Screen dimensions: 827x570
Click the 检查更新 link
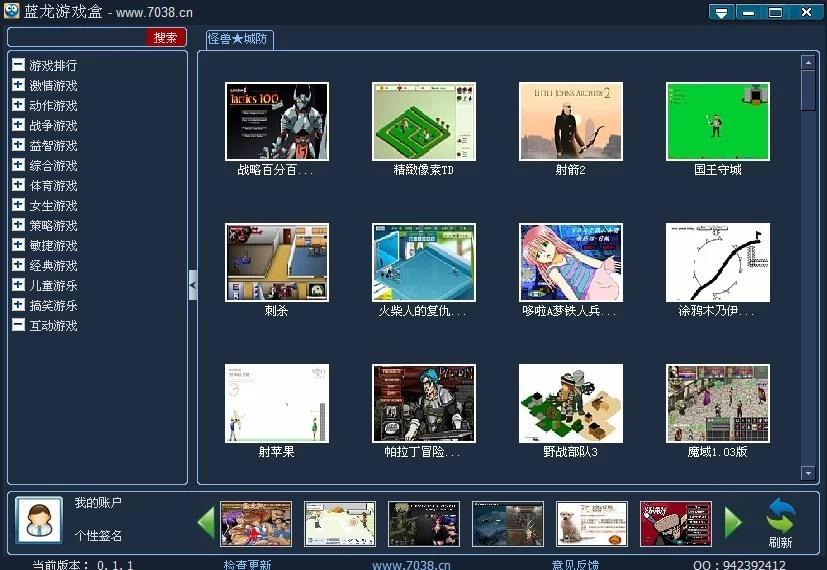point(247,564)
